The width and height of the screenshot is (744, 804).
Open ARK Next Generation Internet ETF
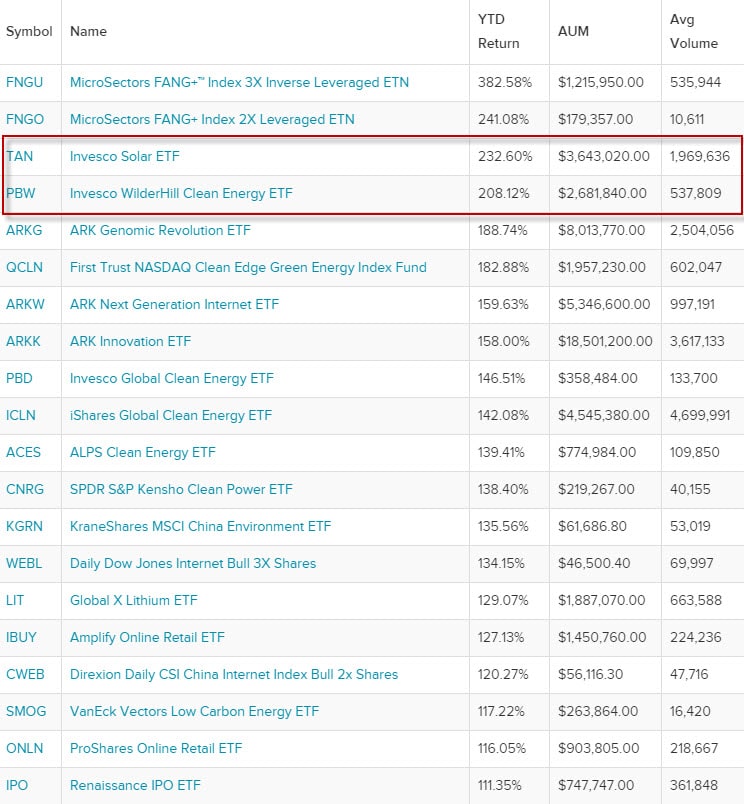coord(174,305)
